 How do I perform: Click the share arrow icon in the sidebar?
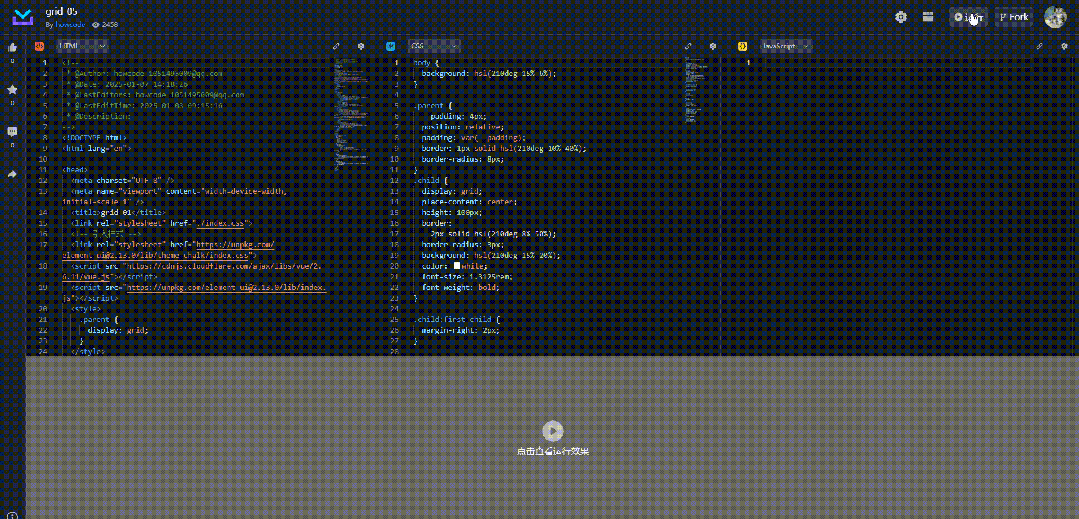12,174
